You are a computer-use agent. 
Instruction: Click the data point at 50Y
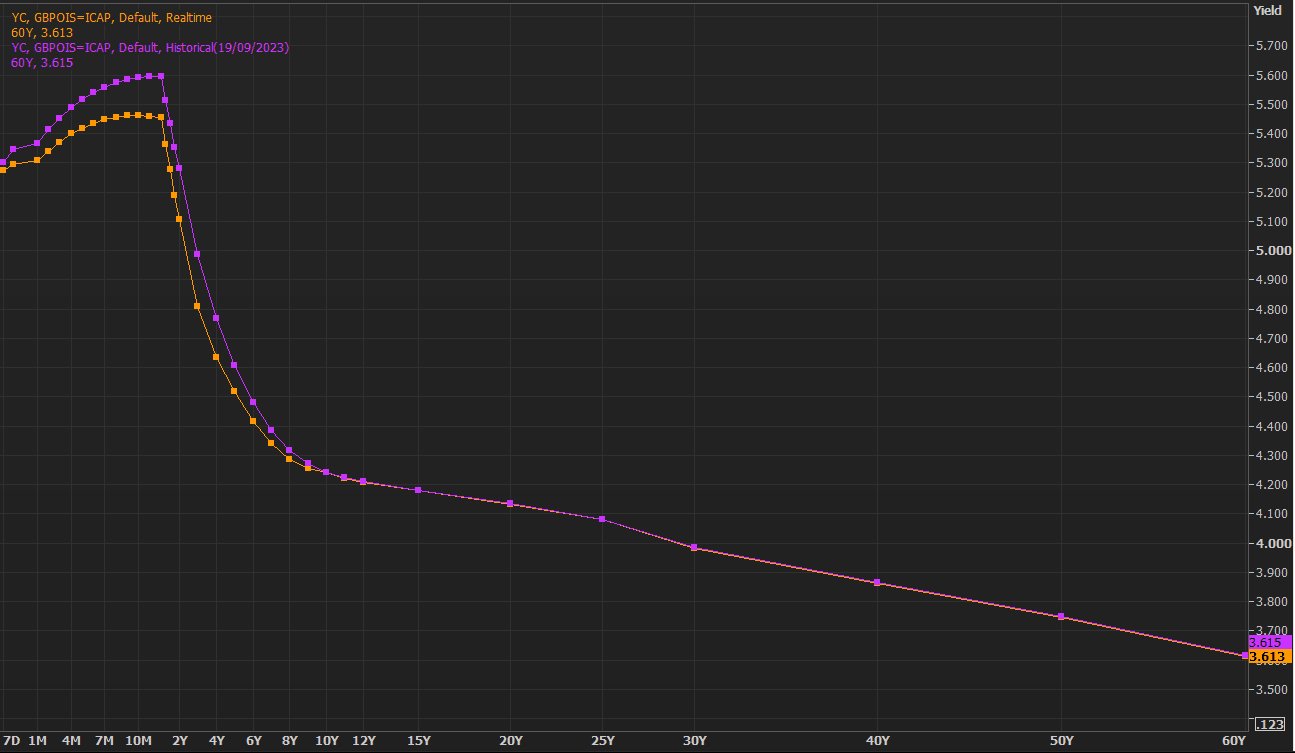[x=1061, y=617]
